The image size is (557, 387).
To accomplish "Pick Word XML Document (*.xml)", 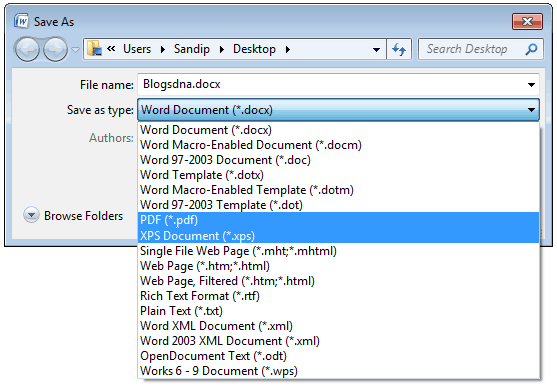I will (x=338, y=326).
